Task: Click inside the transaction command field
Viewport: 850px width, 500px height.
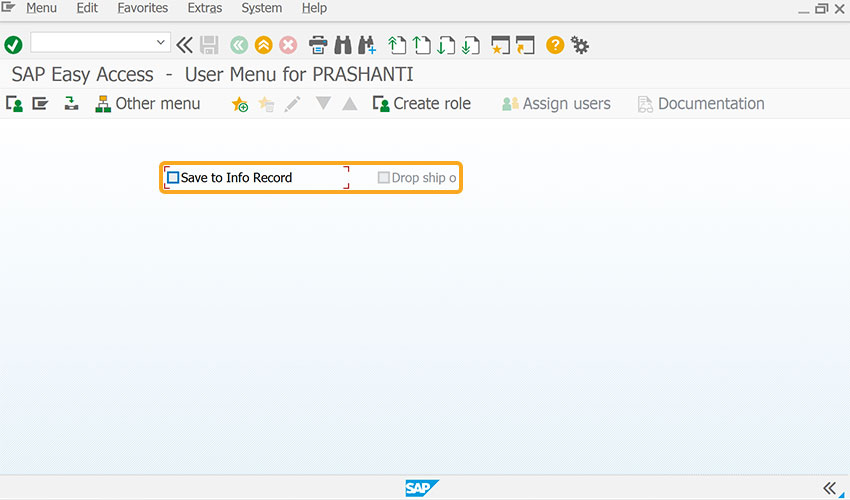Action: 93,42
